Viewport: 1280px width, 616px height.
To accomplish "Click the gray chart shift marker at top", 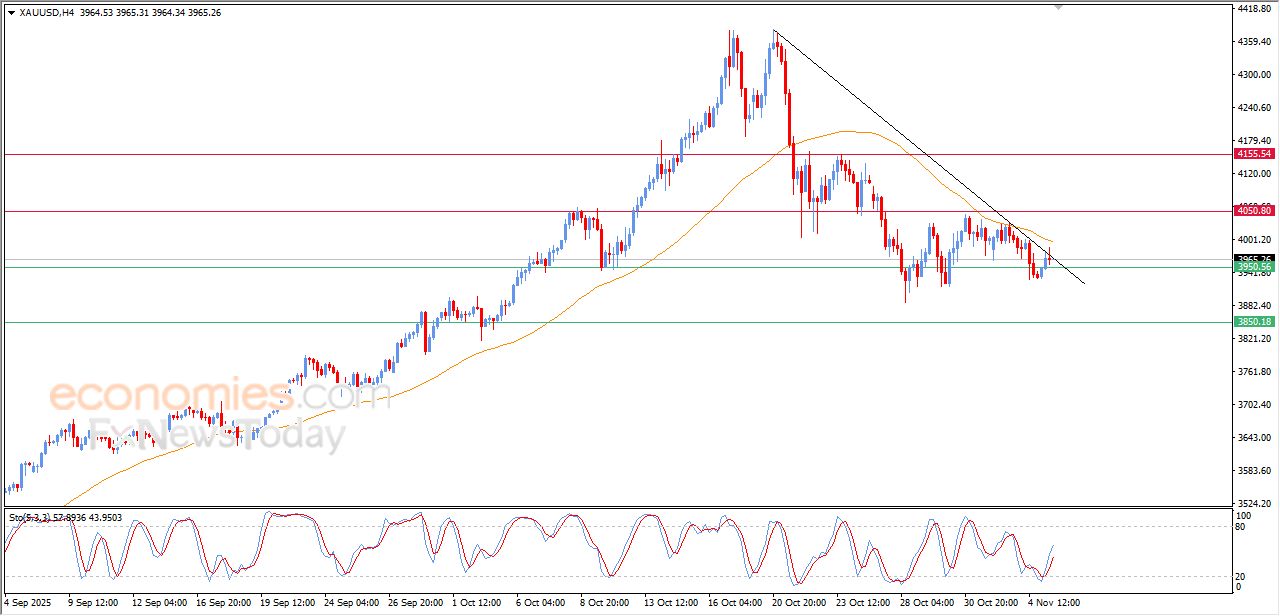I will (x=1059, y=7).
